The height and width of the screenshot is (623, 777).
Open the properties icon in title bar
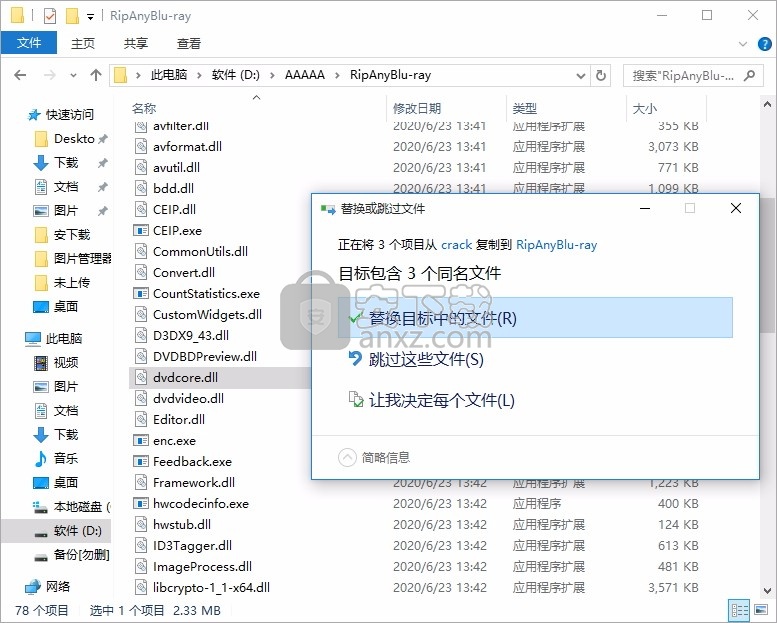(50, 16)
